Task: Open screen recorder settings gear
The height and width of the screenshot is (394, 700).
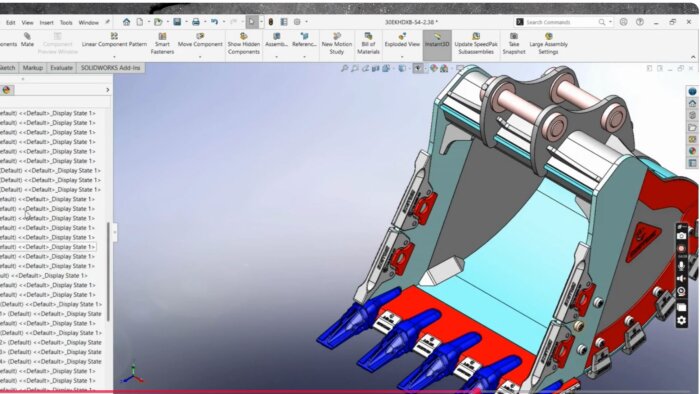Action: [x=681, y=320]
